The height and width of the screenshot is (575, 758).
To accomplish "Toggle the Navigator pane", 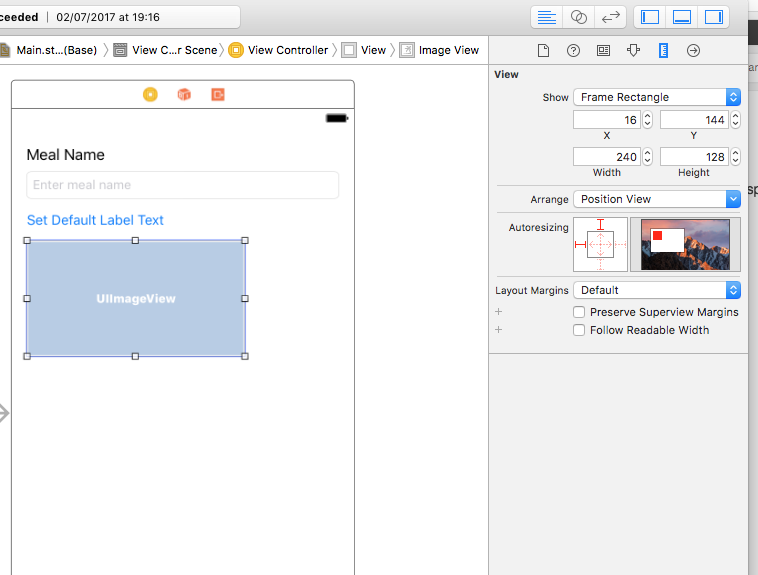I will pyautogui.click(x=650, y=17).
